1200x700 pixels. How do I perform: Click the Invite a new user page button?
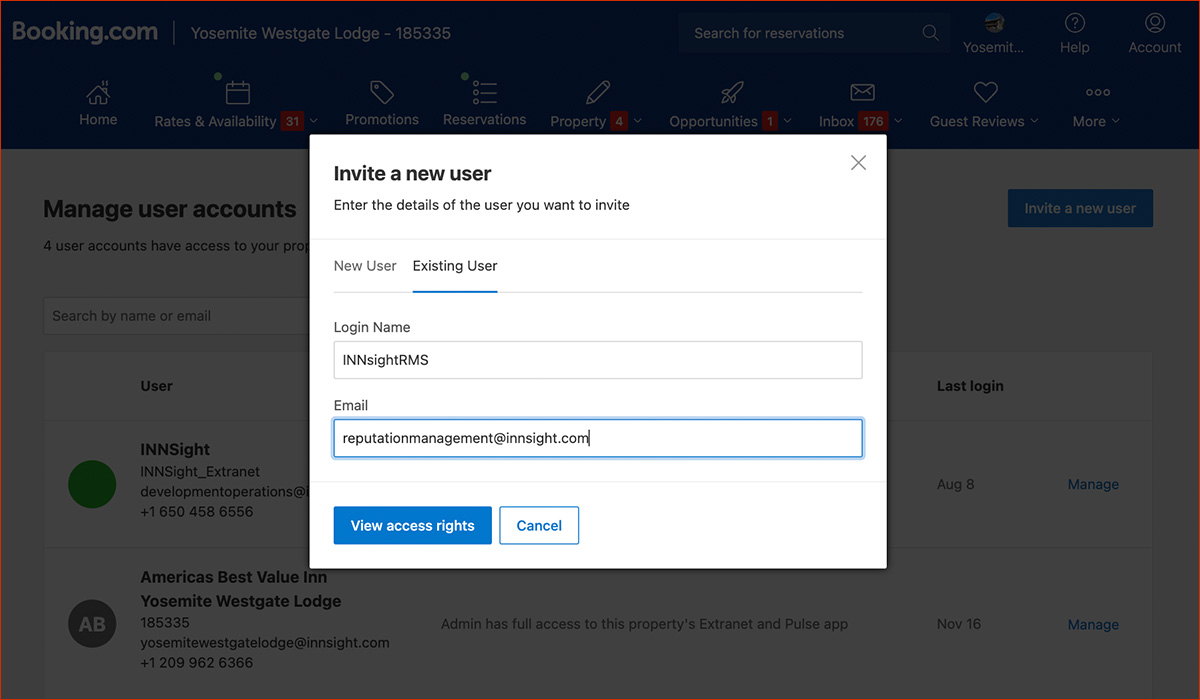(1080, 208)
